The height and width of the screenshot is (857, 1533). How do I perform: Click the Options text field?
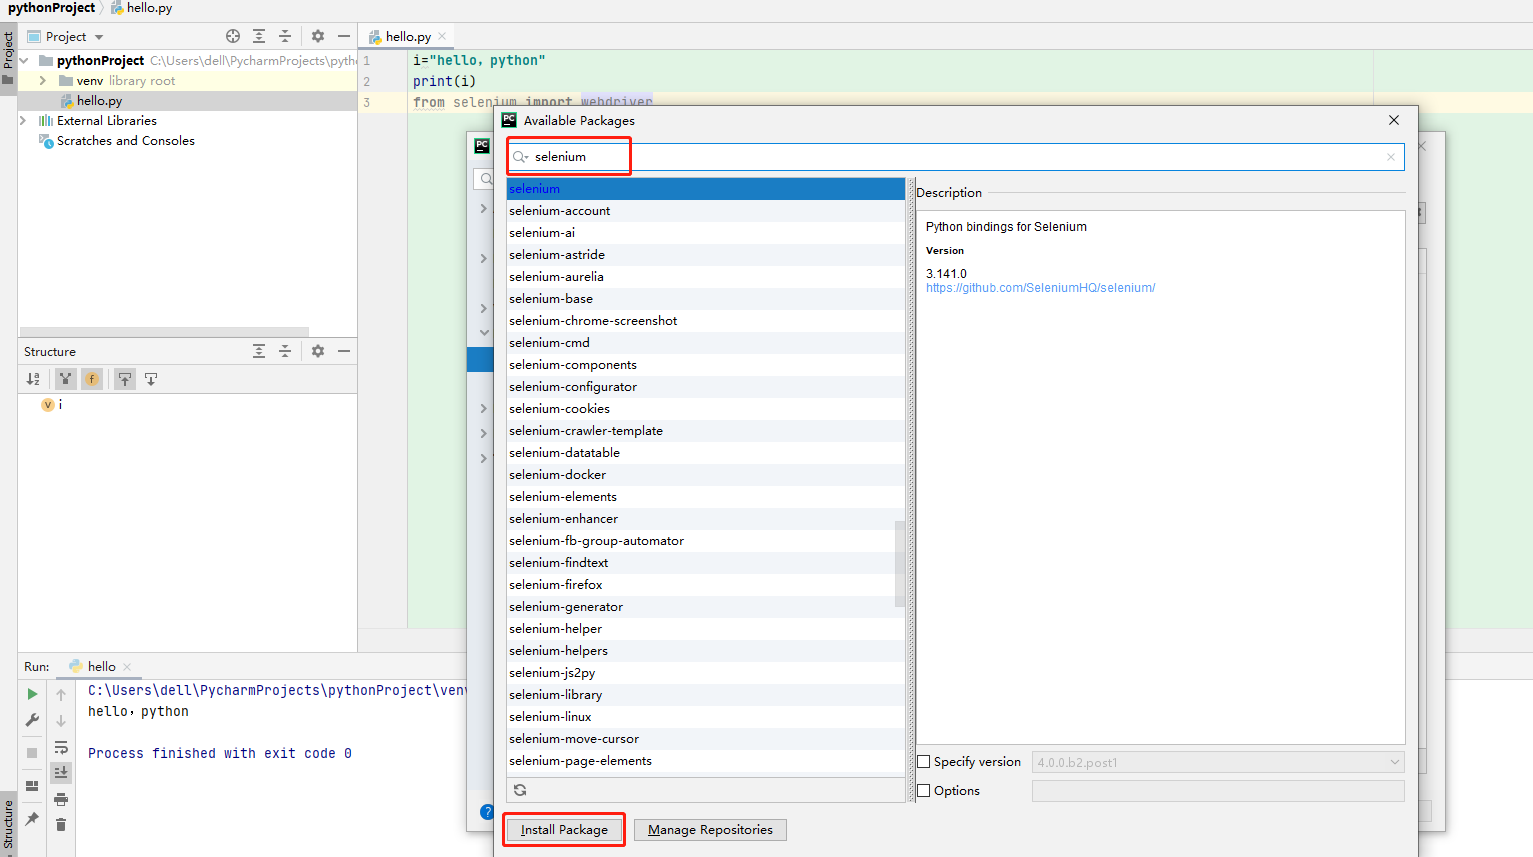(x=1218, y=791)
